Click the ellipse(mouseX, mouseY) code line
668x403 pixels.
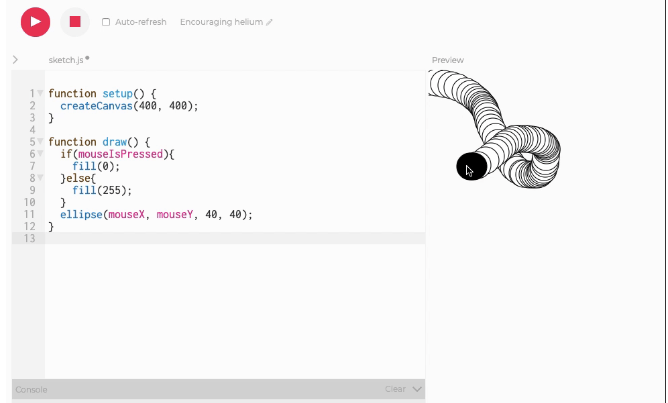[156, 215]
